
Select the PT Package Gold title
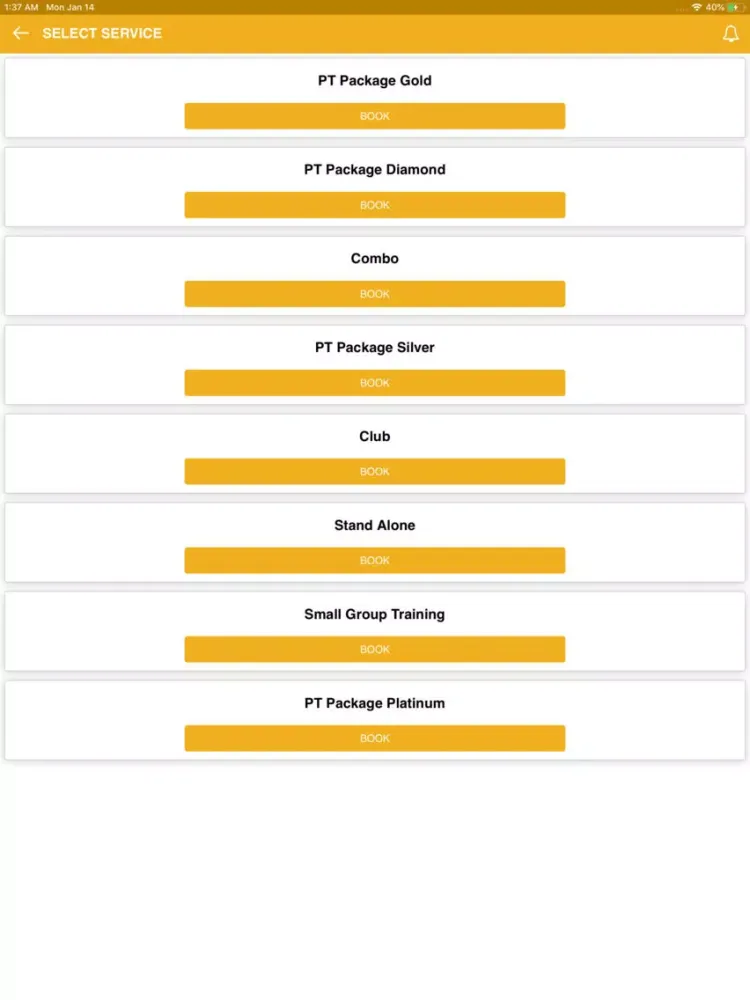coord(375,80)
